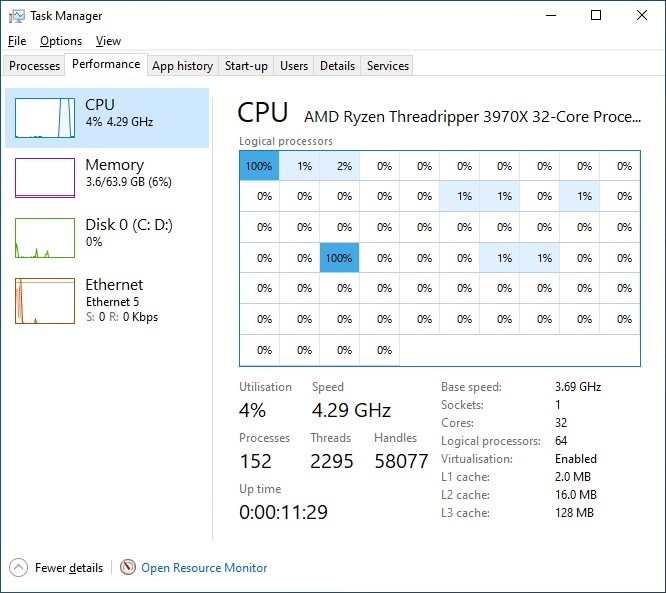The height and width of the screenshot is (593, 666).
Task: Open the Disk 0 graph thumbnail
Action: click(x=45, y=237)
